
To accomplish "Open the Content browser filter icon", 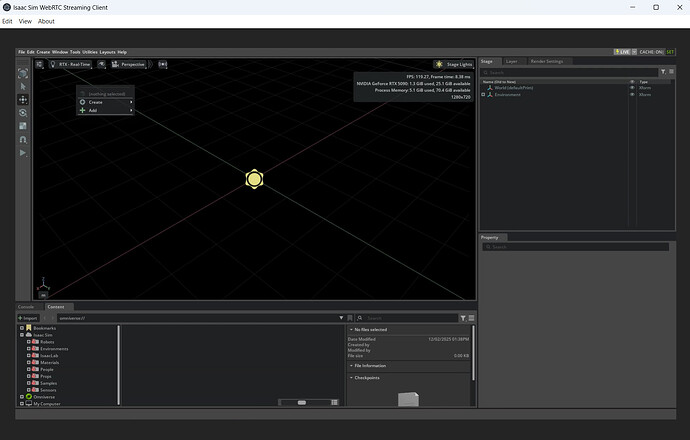I will tap(463, 318).
